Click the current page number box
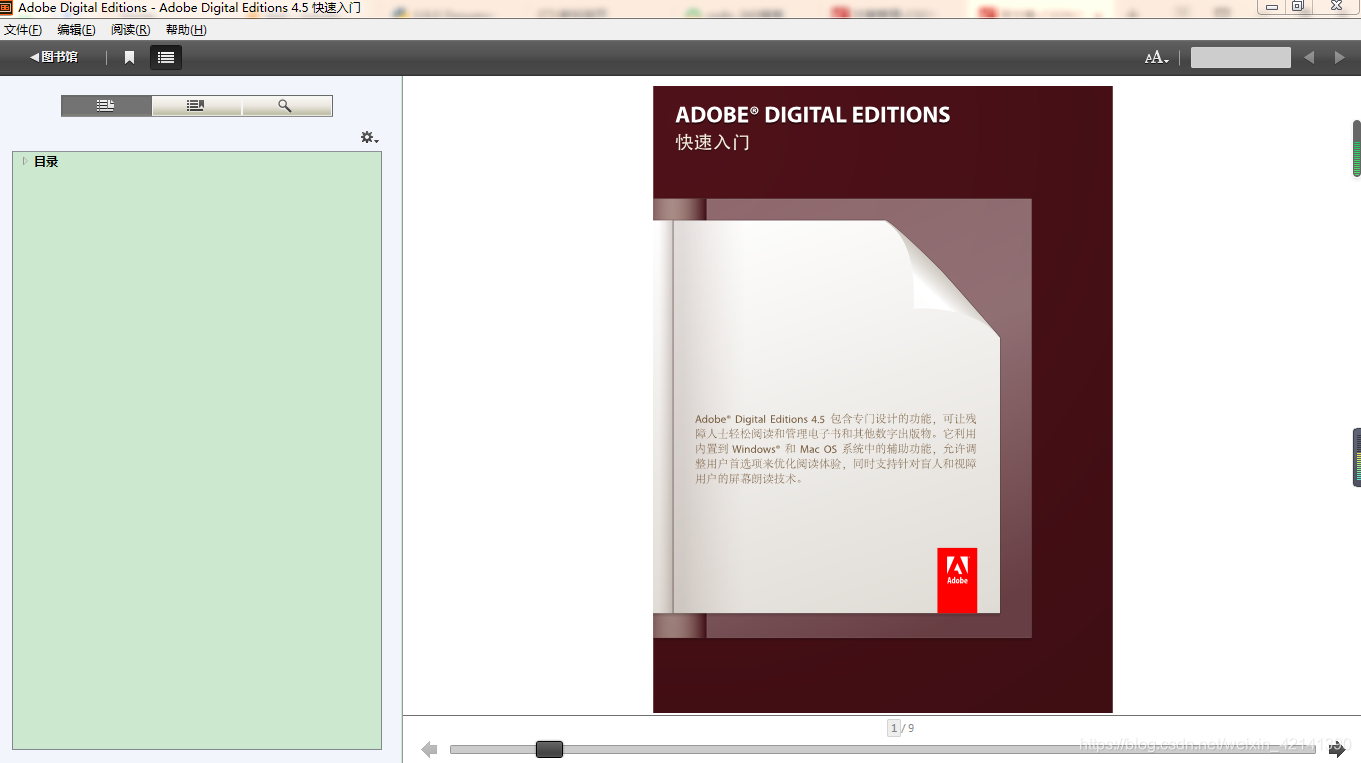This screenshot has height=763, width=1361. coord(894,728)
